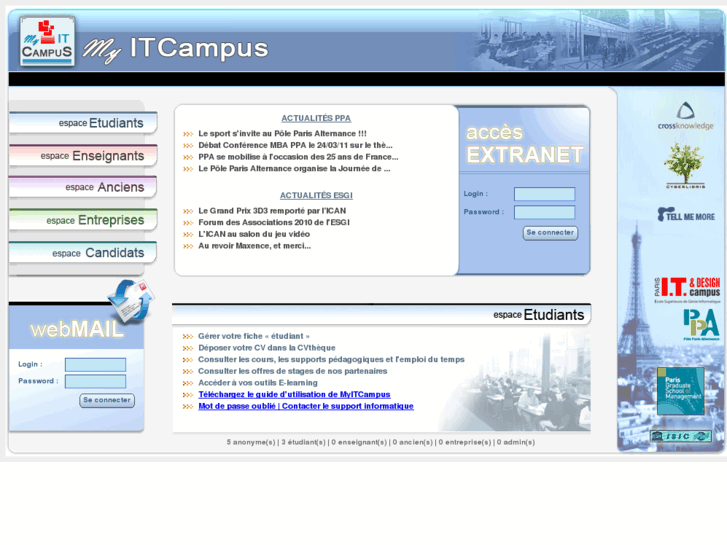Open the espace Candidats menu

coord(83,253)
